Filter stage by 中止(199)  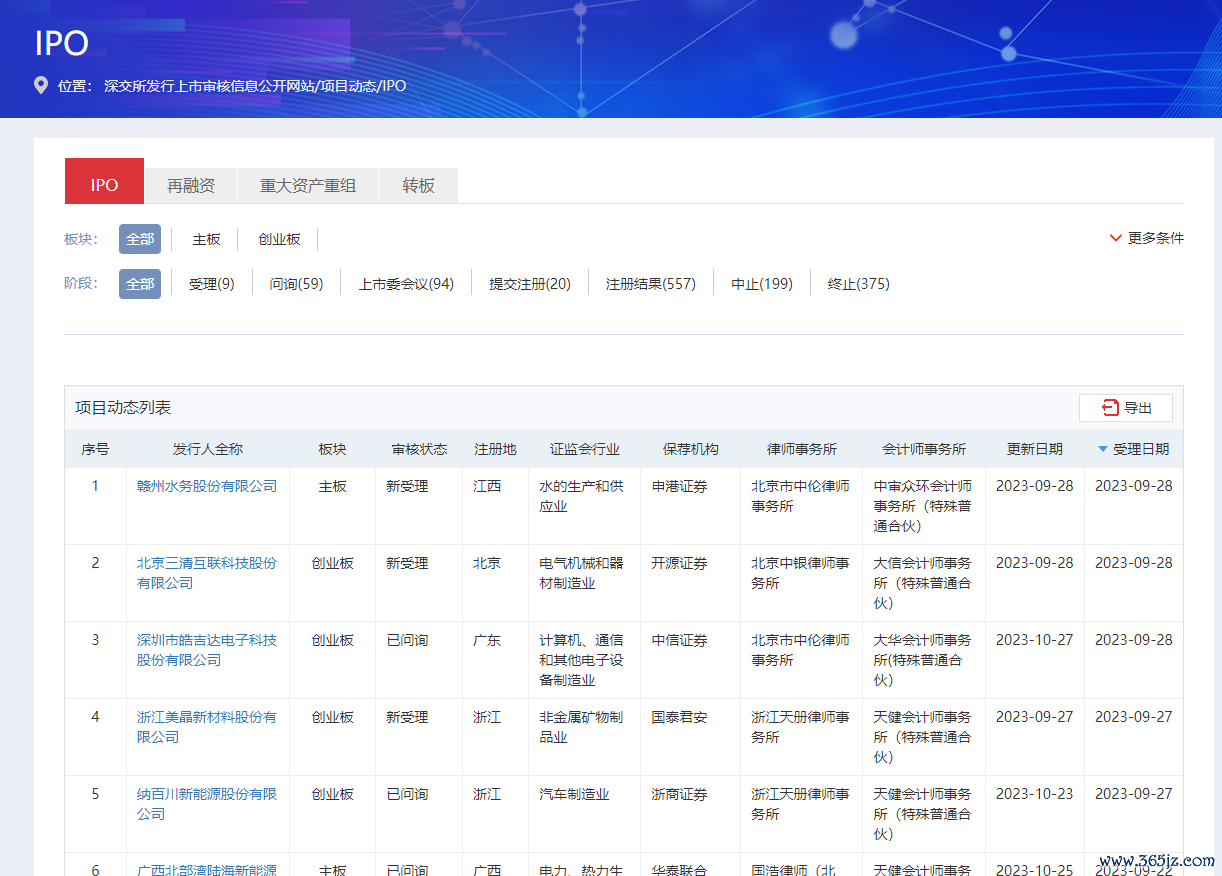pos(762,284)
